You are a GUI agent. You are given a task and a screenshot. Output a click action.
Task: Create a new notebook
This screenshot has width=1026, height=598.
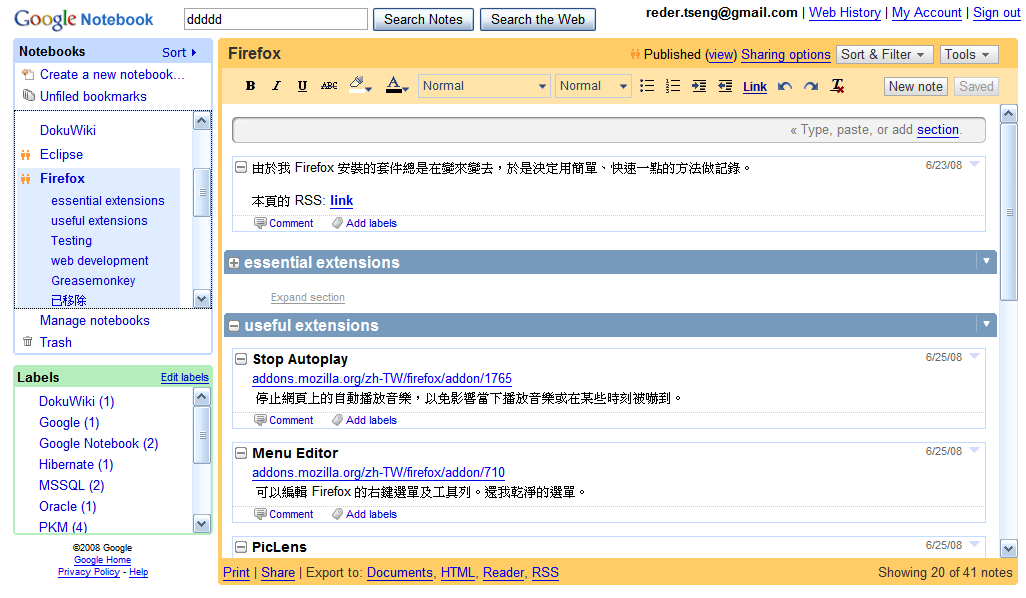click(x=112, y=75)
